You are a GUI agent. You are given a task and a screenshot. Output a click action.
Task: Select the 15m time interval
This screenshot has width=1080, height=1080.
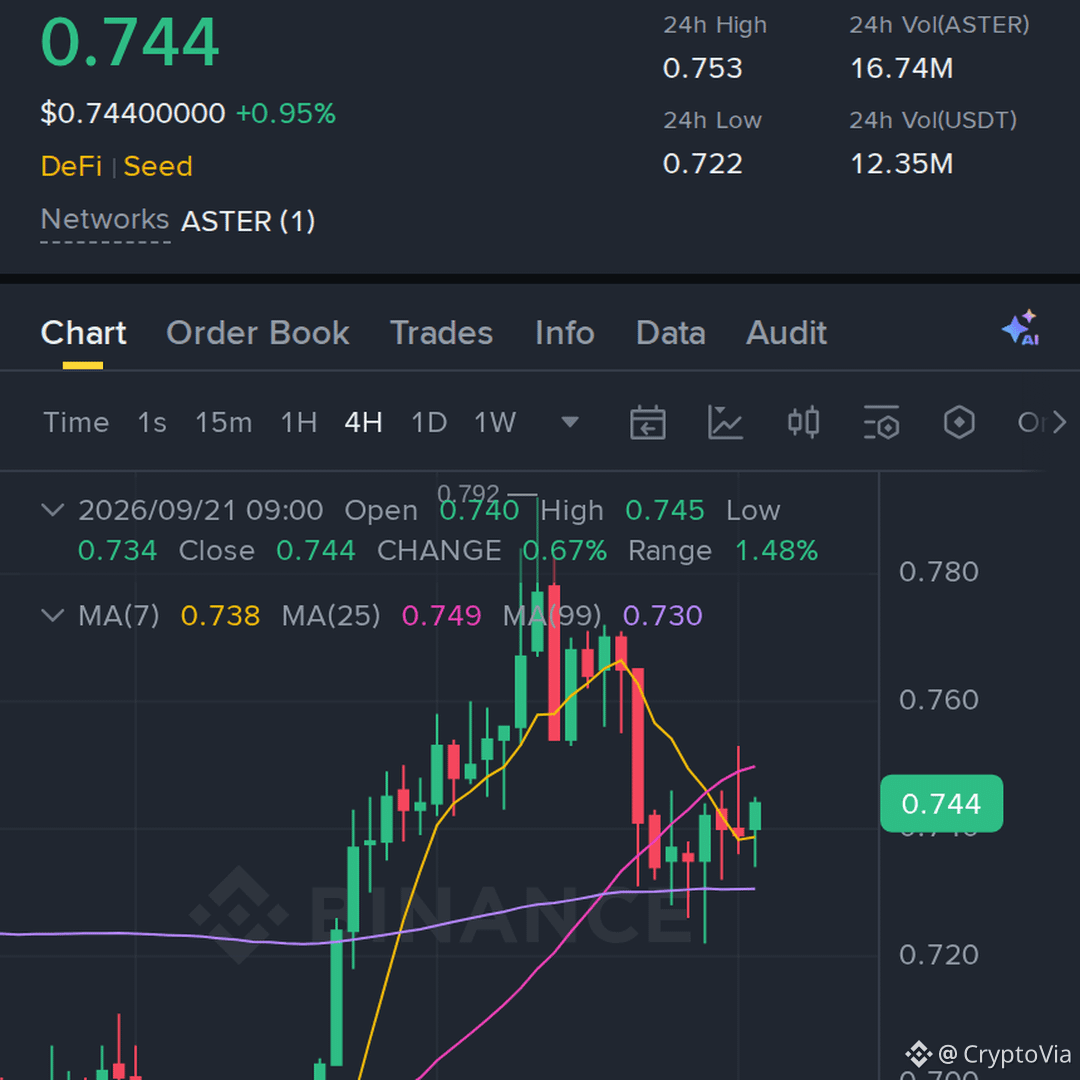[x=224, y=422]
